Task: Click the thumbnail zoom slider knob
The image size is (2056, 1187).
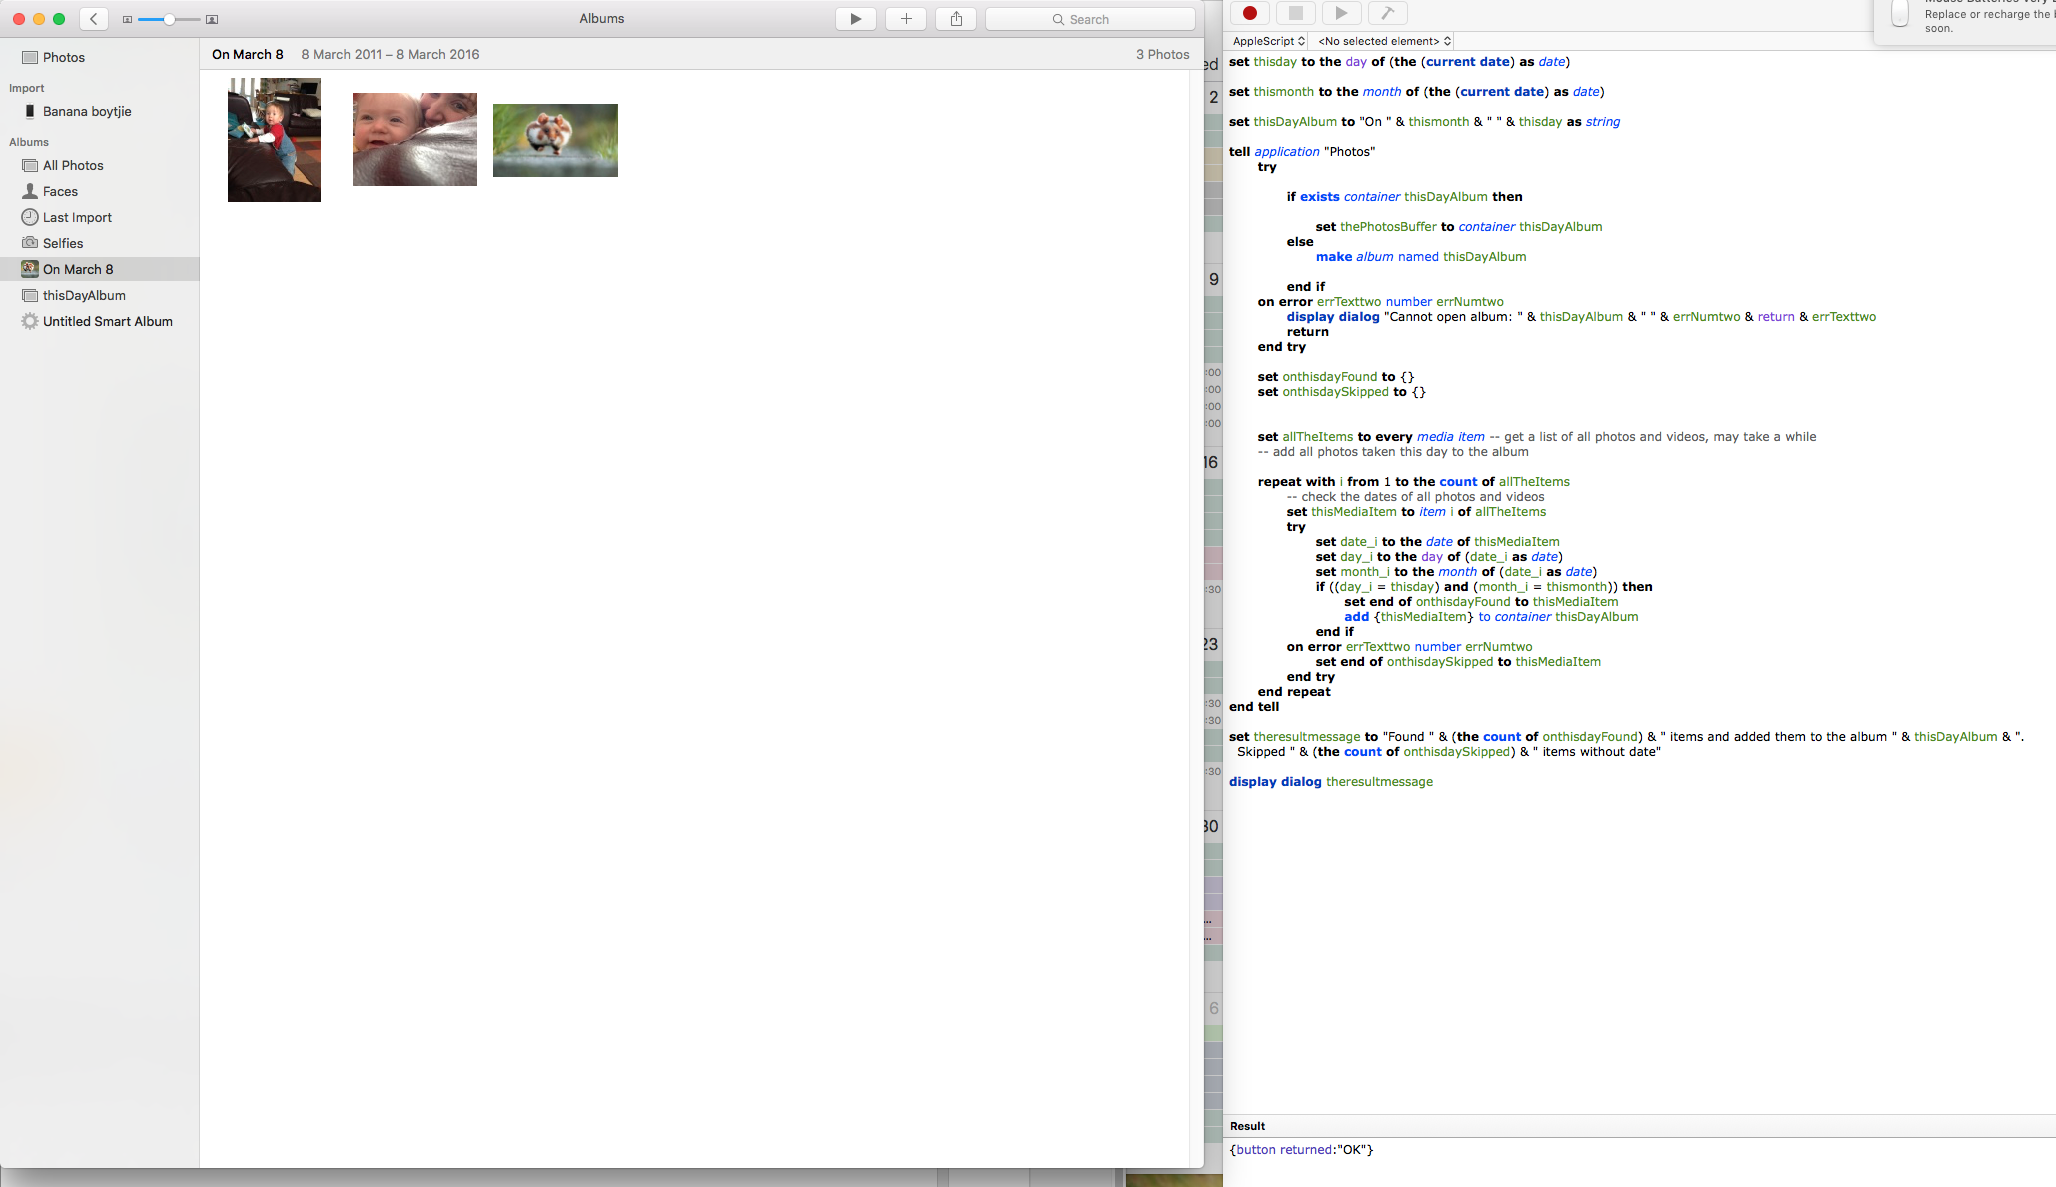Action: tap(169, 19)
